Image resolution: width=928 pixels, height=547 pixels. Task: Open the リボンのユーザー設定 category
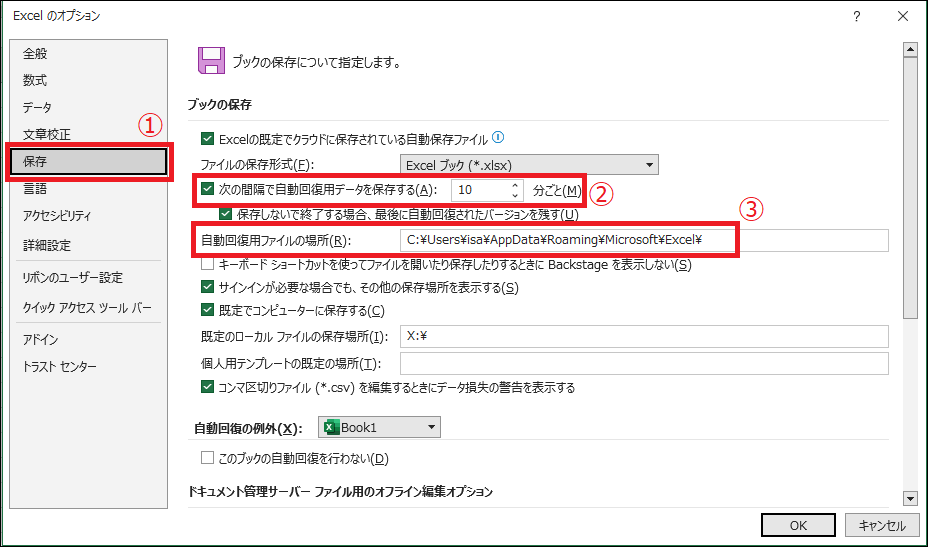click(x=73, y=278)
